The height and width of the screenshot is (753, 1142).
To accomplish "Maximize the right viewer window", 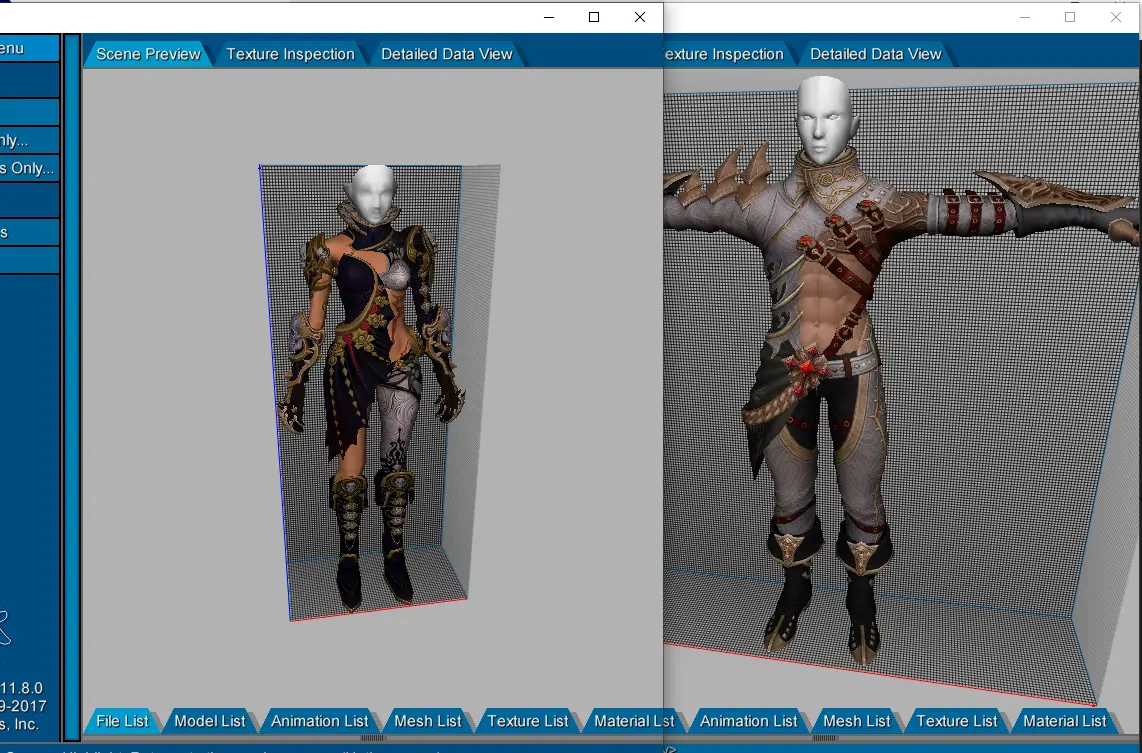I will [1070, 17].
